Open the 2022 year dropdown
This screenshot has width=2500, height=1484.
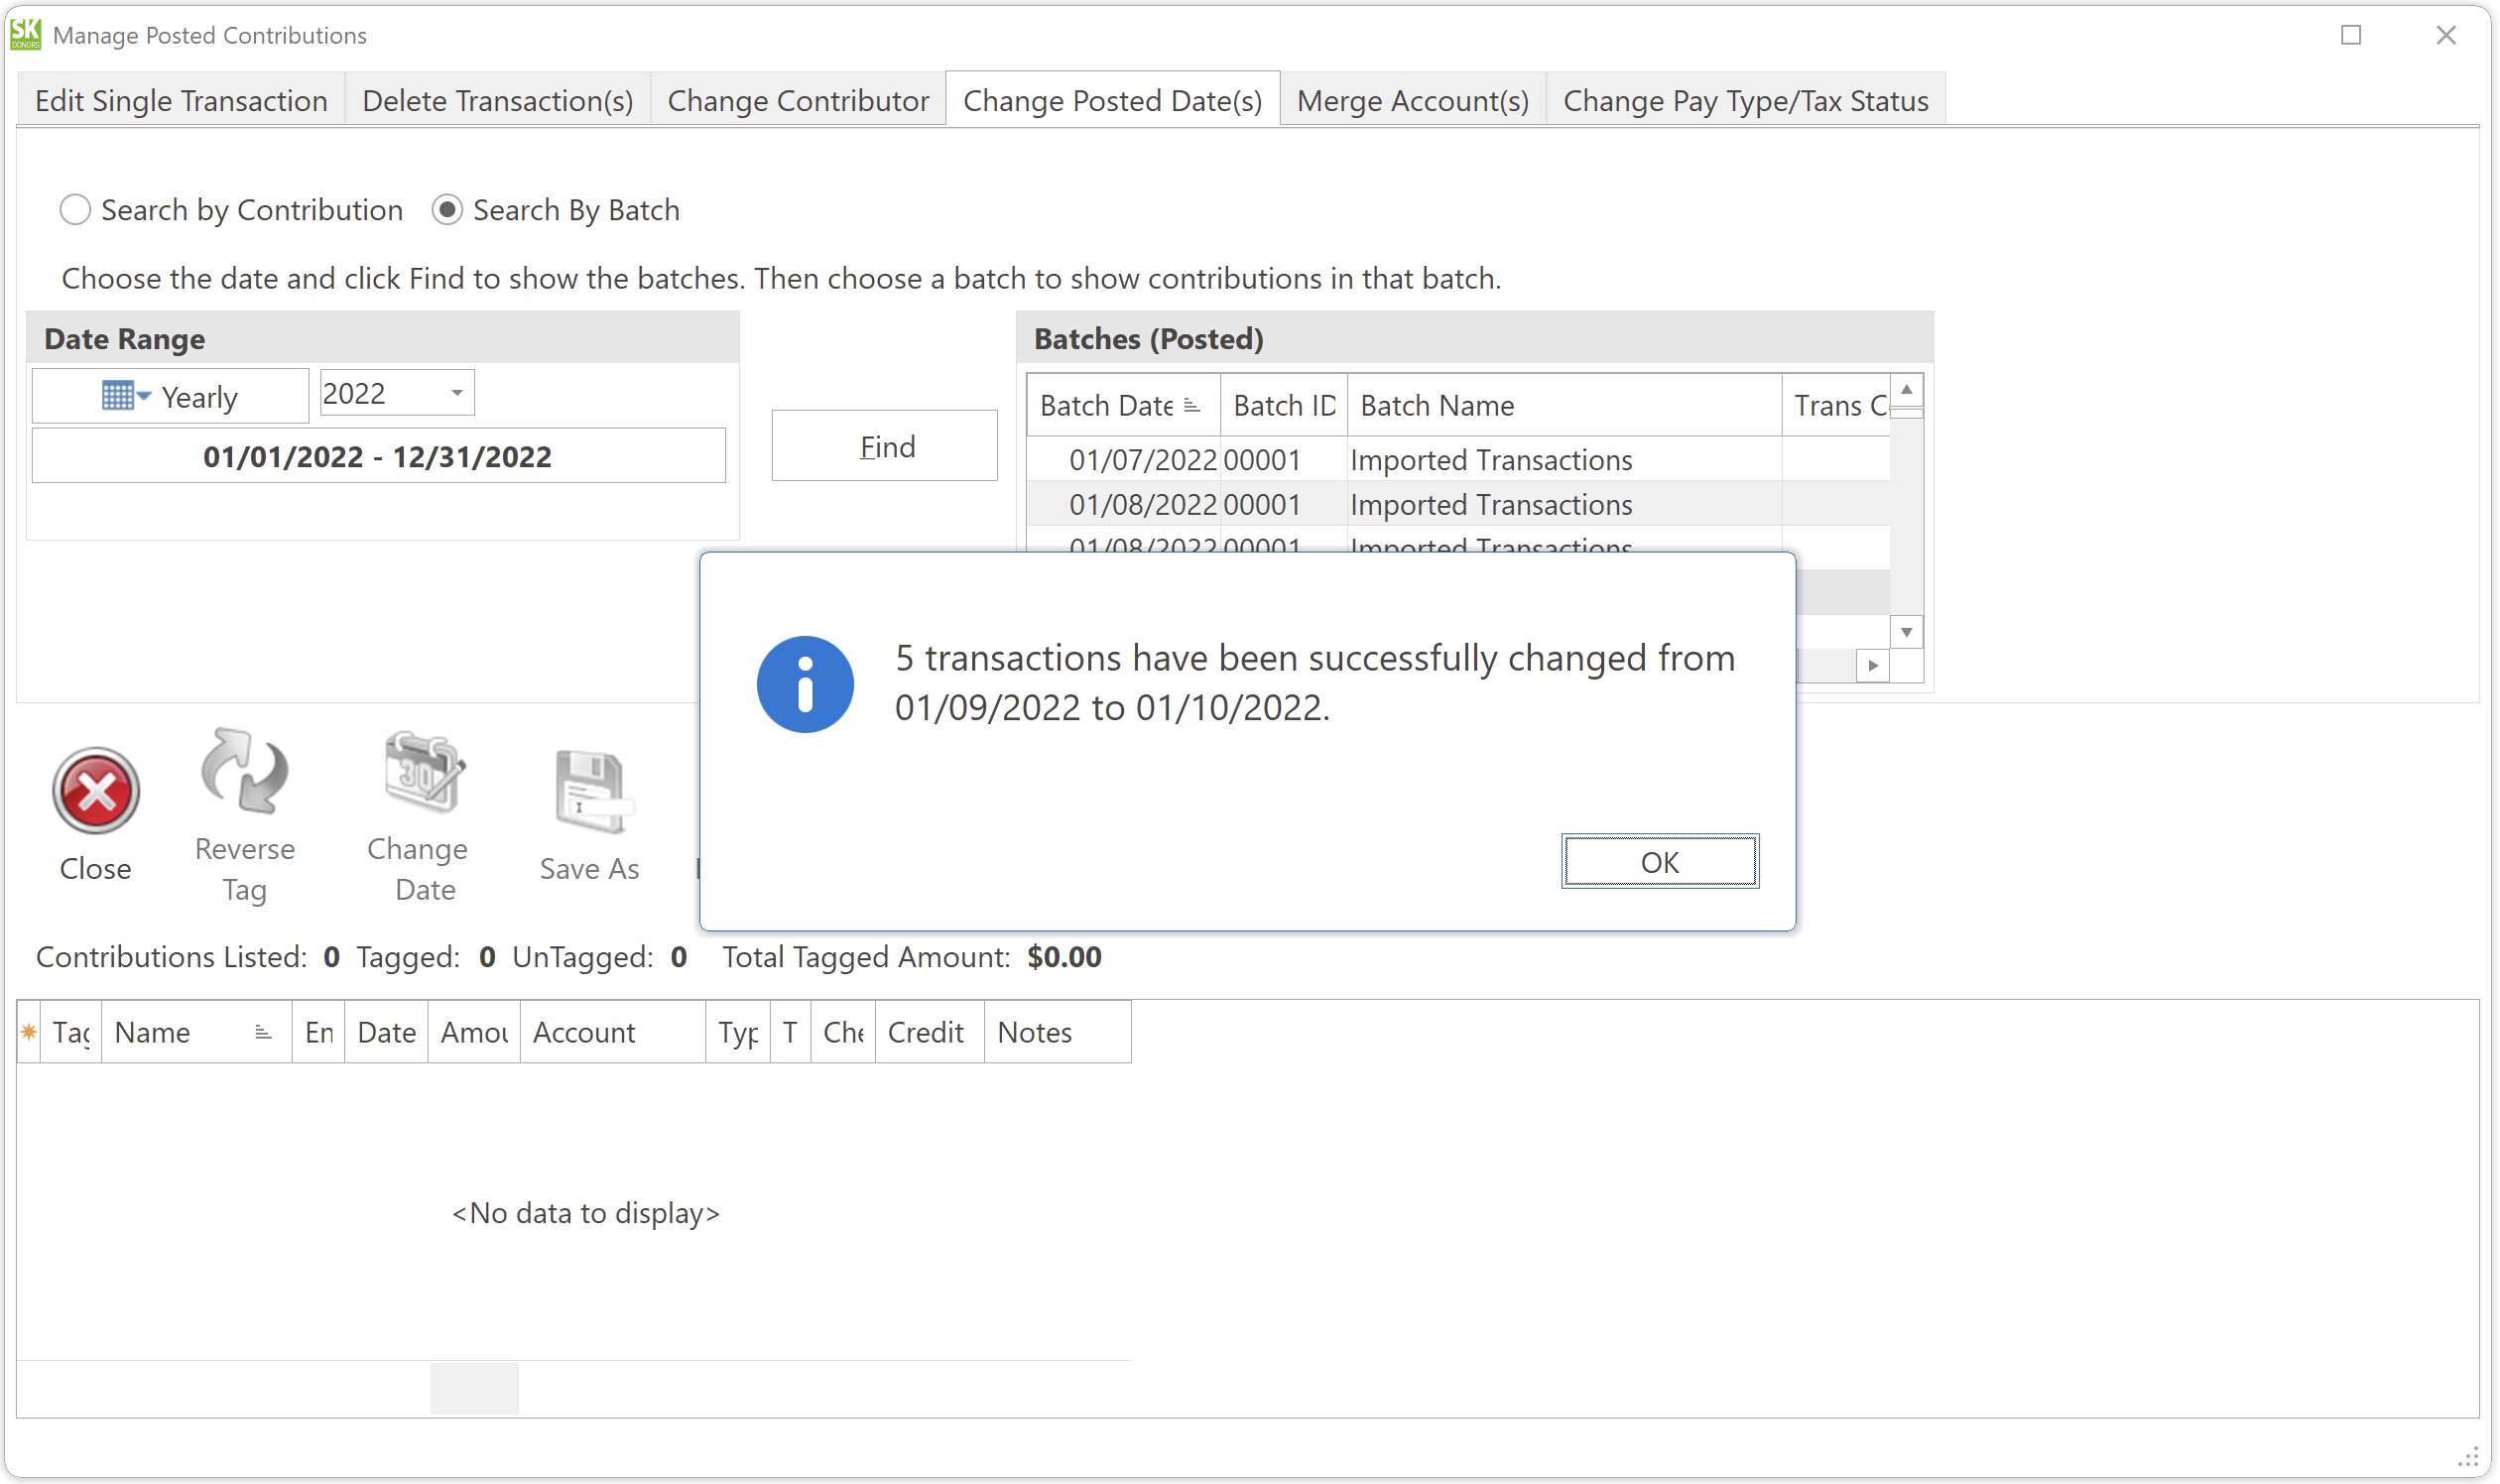click(x=456, y=392)
